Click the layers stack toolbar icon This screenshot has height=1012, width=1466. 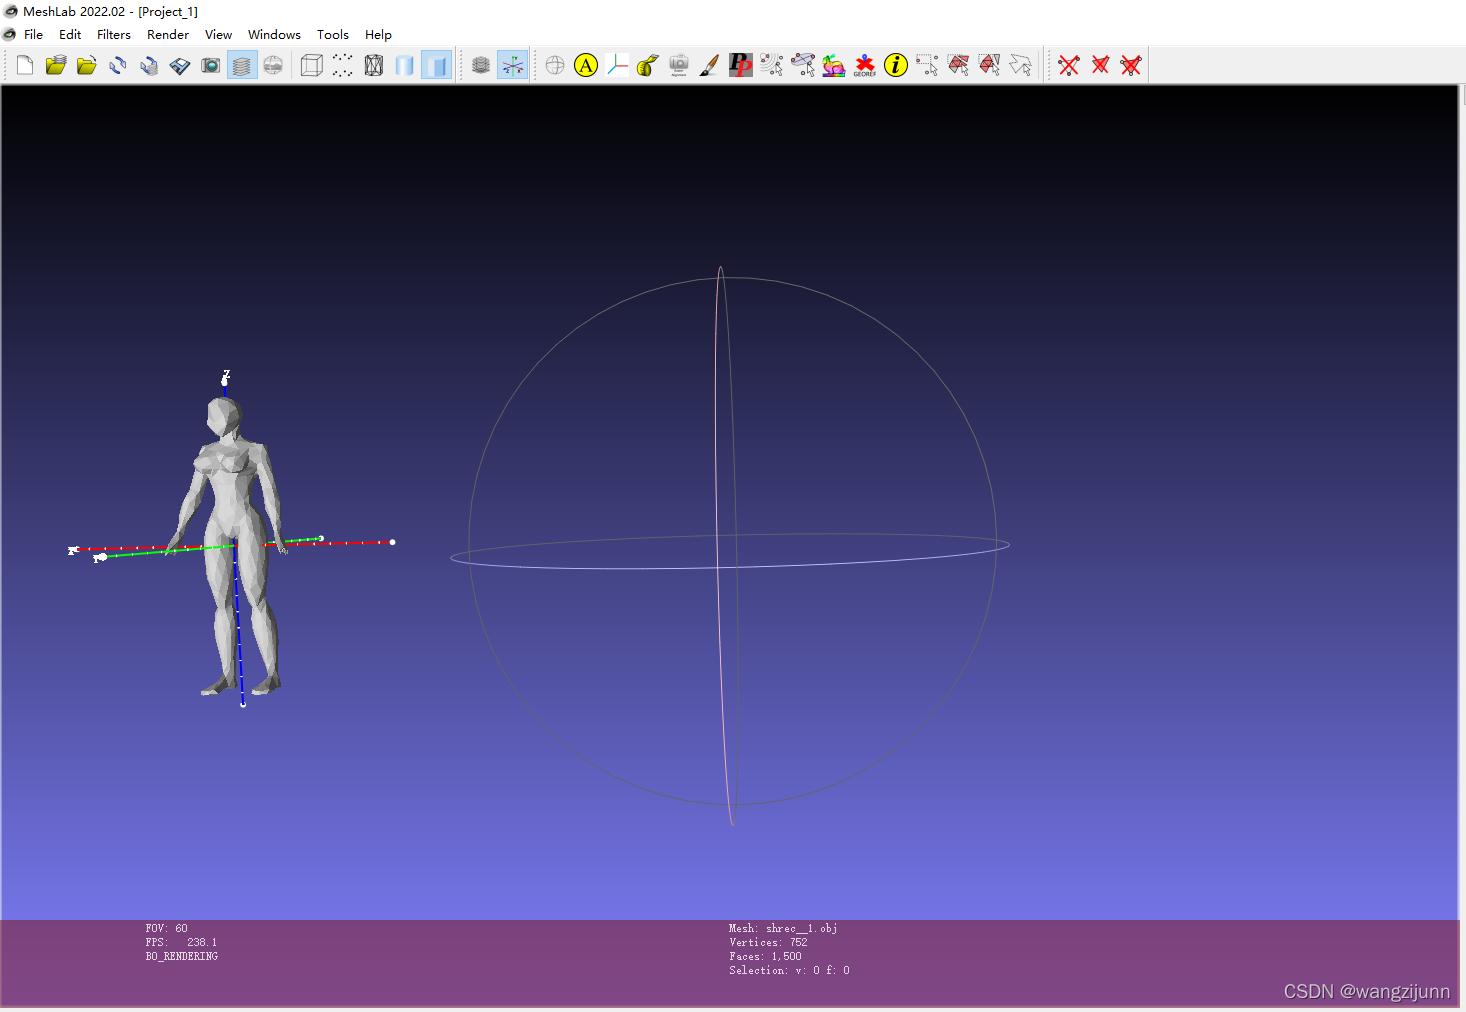point(481,65)
